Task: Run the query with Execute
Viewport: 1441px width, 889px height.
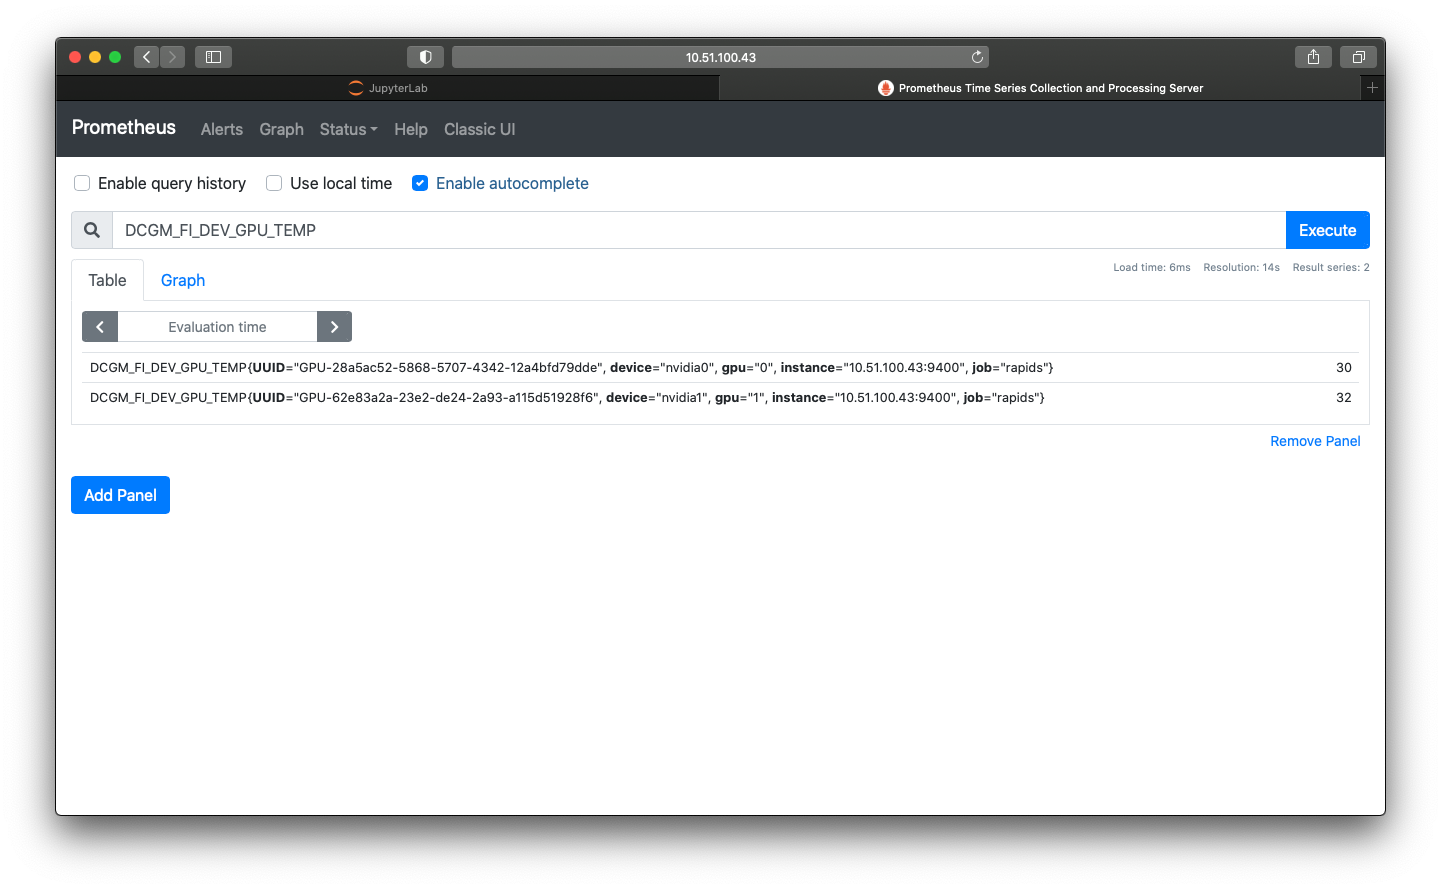Action: coord(1327,230)
